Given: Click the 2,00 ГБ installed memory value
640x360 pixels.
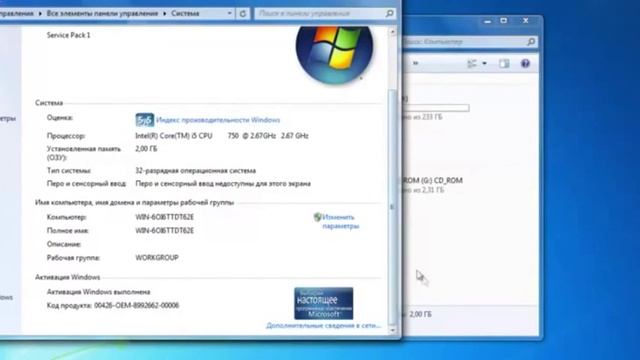Looking at the screenshot, I should (x=146, y=149).
